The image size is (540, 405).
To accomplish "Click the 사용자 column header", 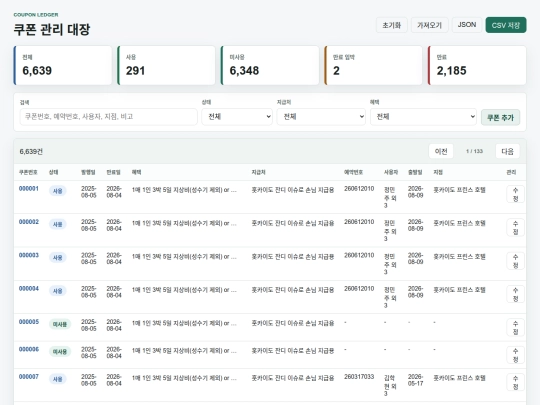I will coord(391,172).
